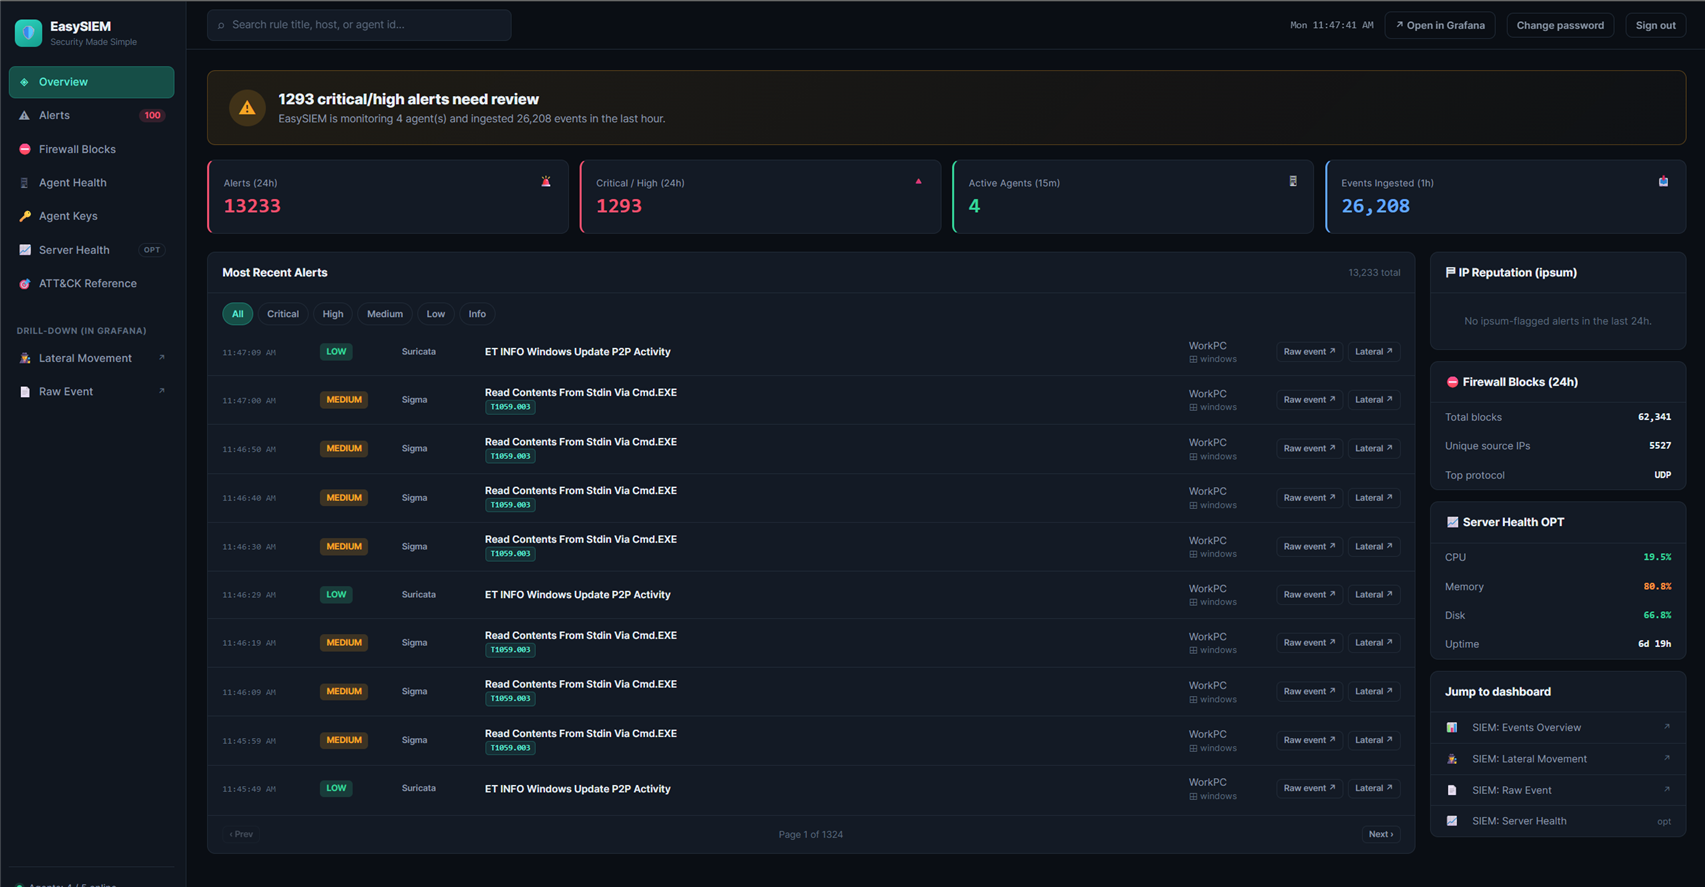
Task: Click the Server Health chart icon
Action: point(24,250)
